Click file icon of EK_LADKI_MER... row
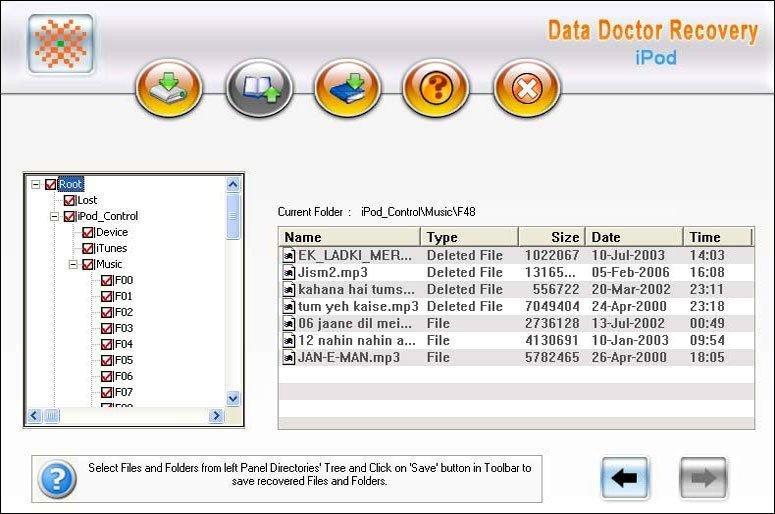The width and height of the screenshot is (775, 514). point(289,256)
